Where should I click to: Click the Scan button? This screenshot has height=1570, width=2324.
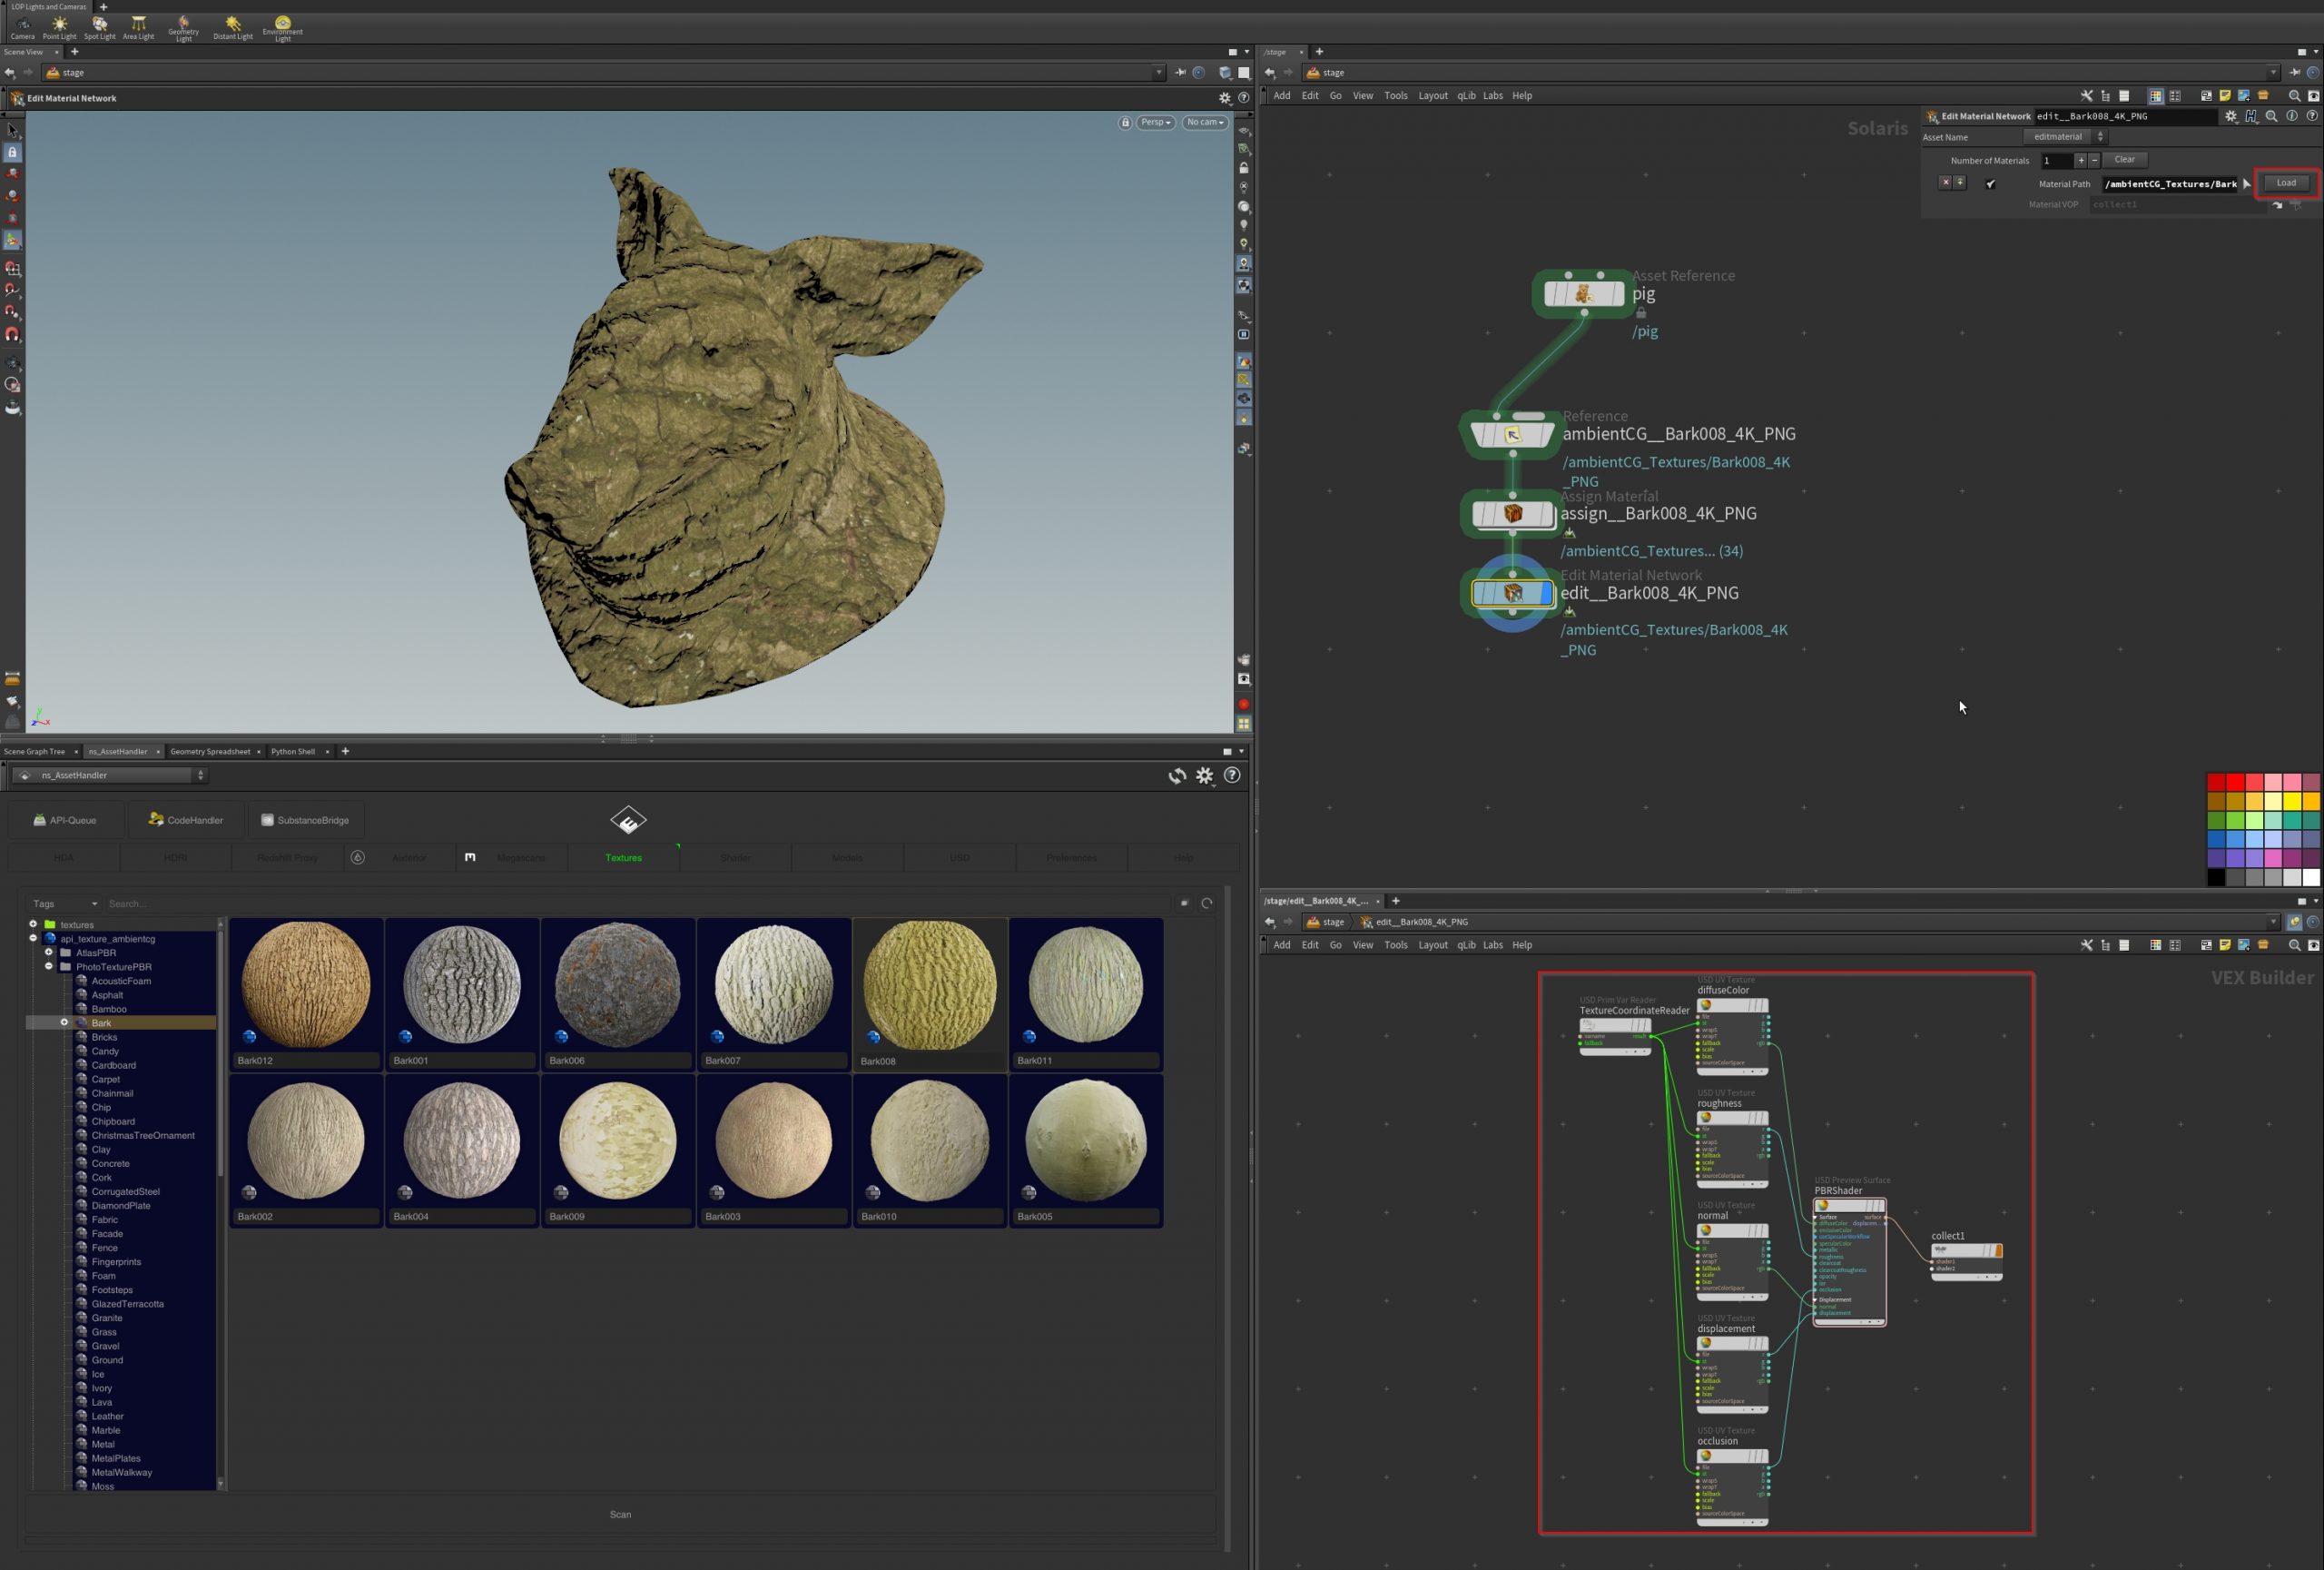point(620,1514)
